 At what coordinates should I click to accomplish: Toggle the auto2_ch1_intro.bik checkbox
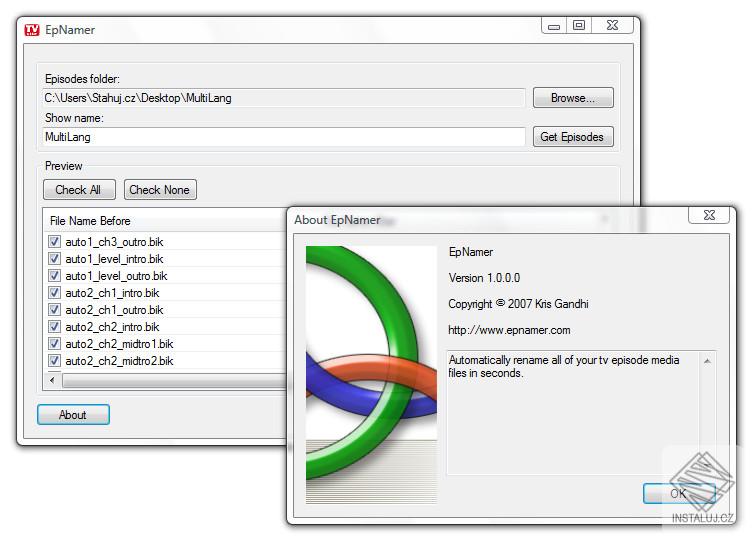point(54,292)
